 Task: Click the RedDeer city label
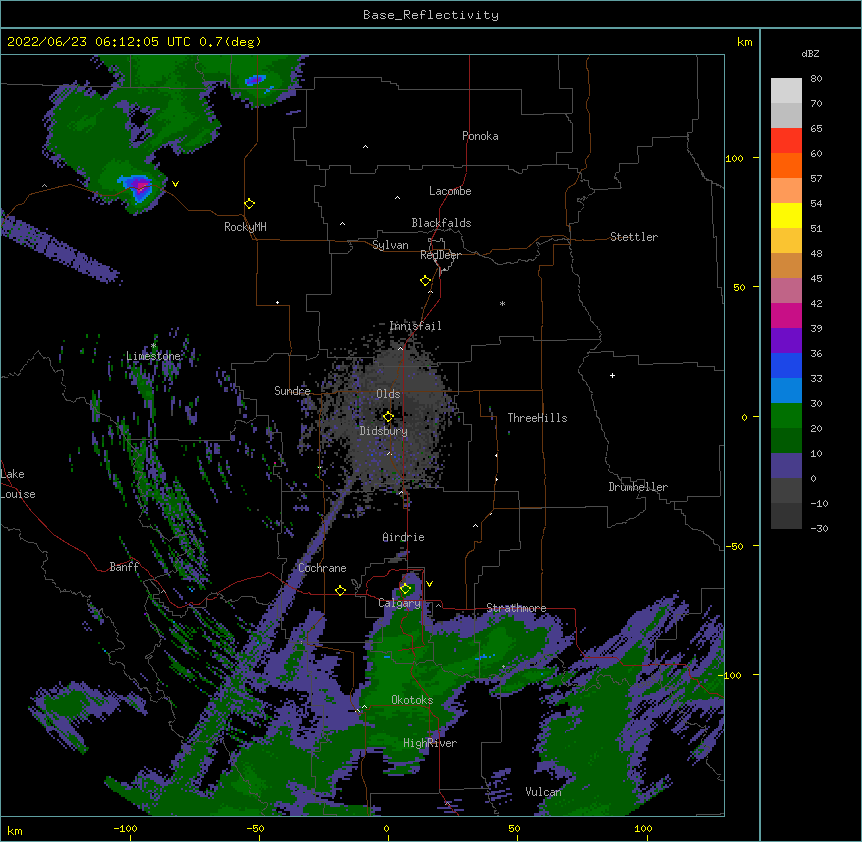pyautogui.click(x=440, y=255)
